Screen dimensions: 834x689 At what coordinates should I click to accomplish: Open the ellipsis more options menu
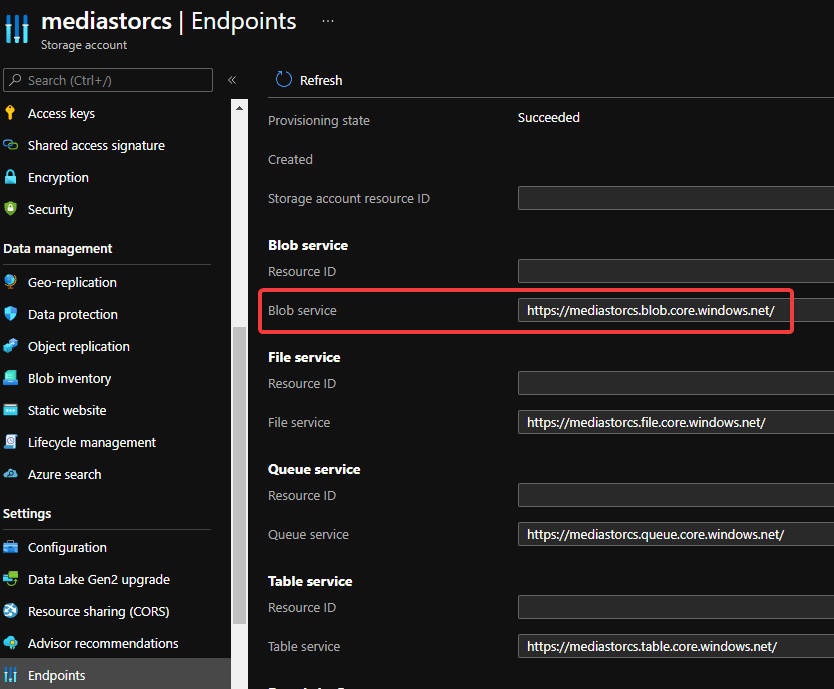328,21
